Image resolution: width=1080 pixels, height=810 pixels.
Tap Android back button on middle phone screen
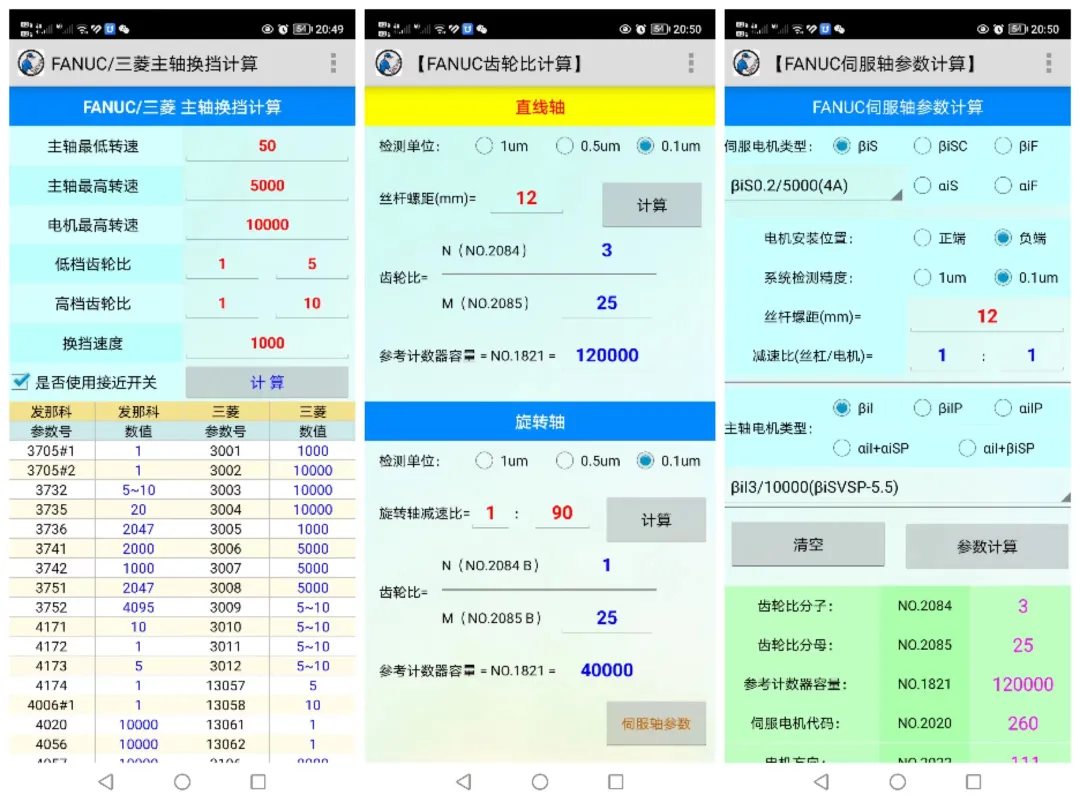point(464,781)
